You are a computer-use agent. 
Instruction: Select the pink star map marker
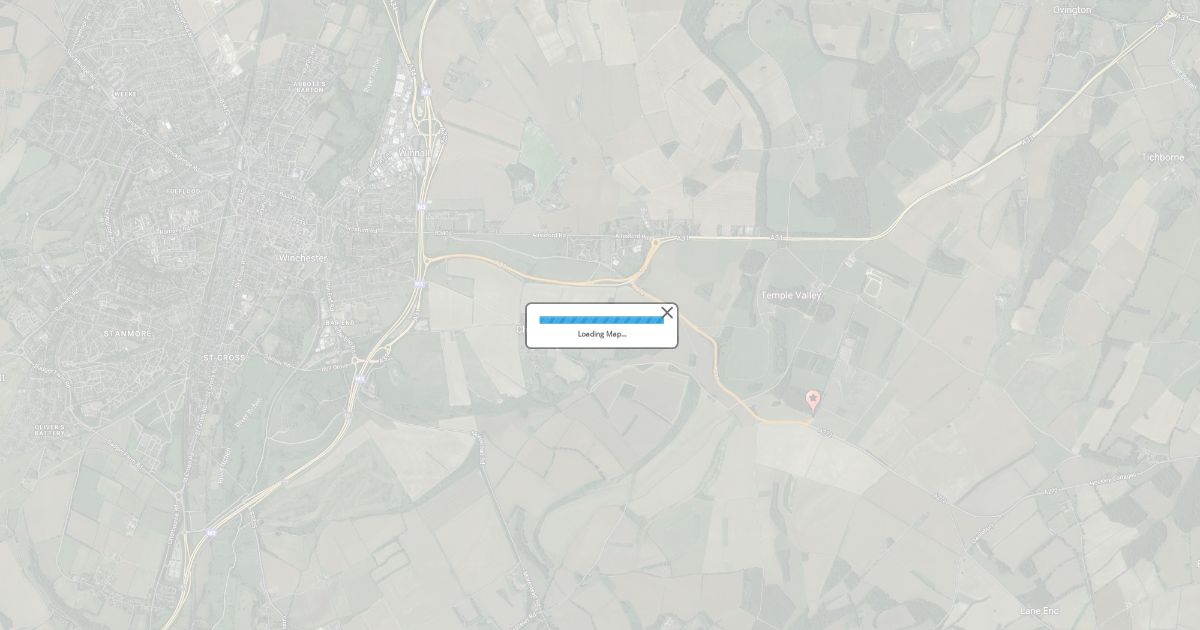point(813,401)
